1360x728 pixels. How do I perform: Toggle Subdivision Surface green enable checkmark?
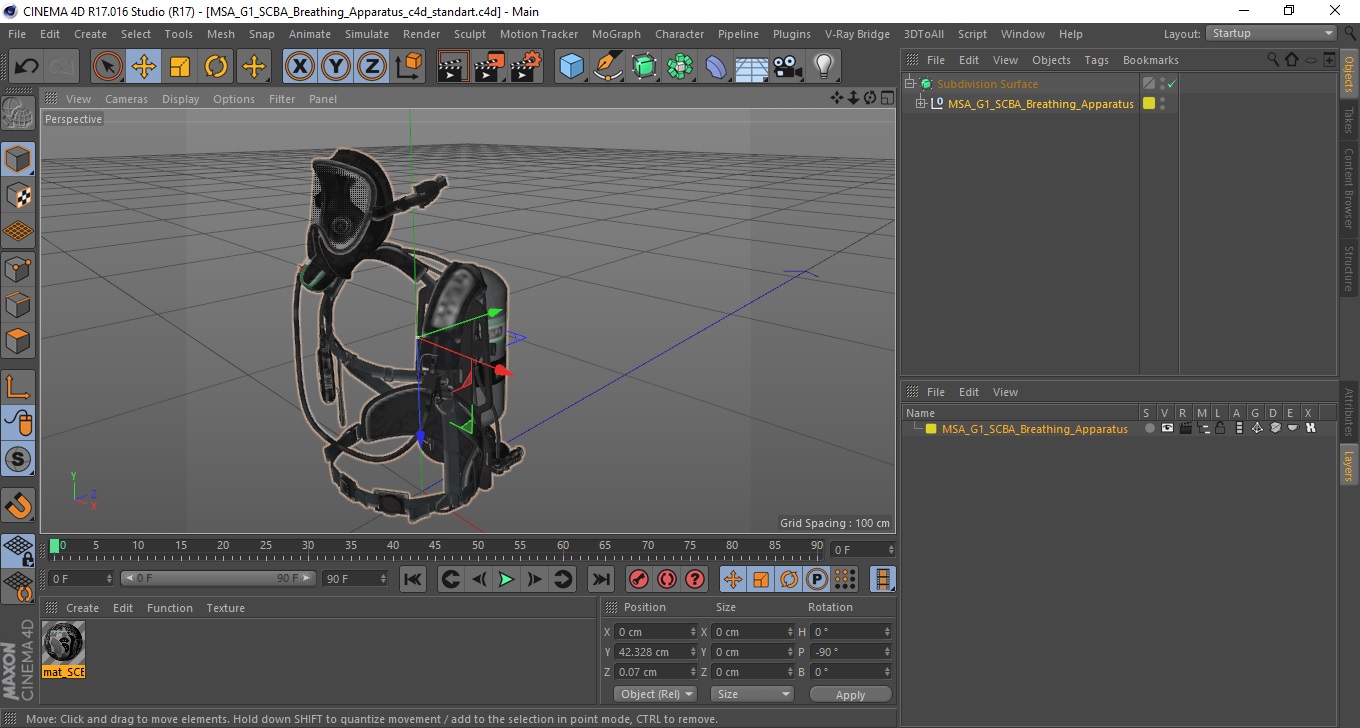click(x=1171, y=84)
